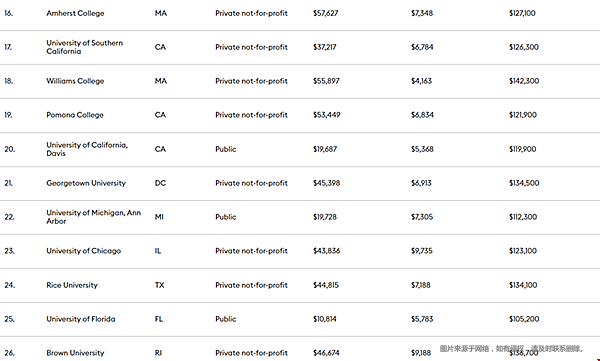The image size is (600, 361).
Task: Open the Amherst College entry
Action: 75,13
